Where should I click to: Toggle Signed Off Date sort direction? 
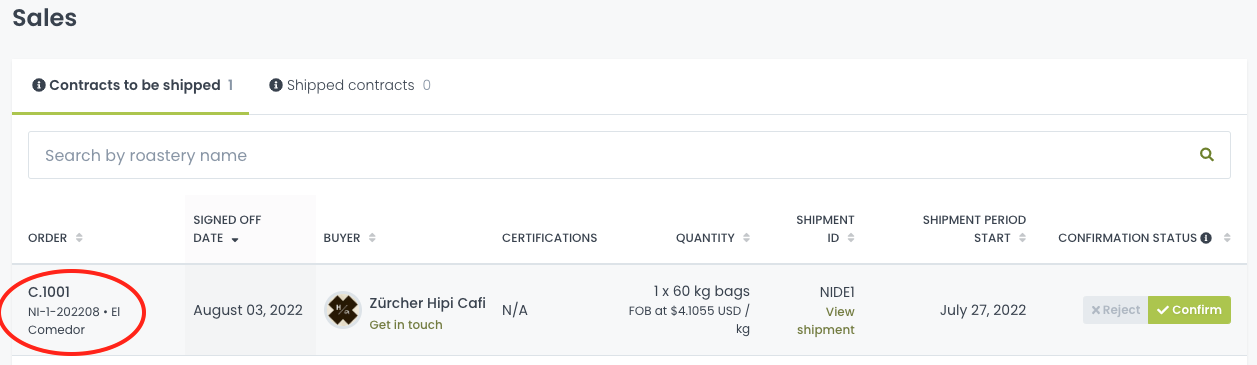235,239
